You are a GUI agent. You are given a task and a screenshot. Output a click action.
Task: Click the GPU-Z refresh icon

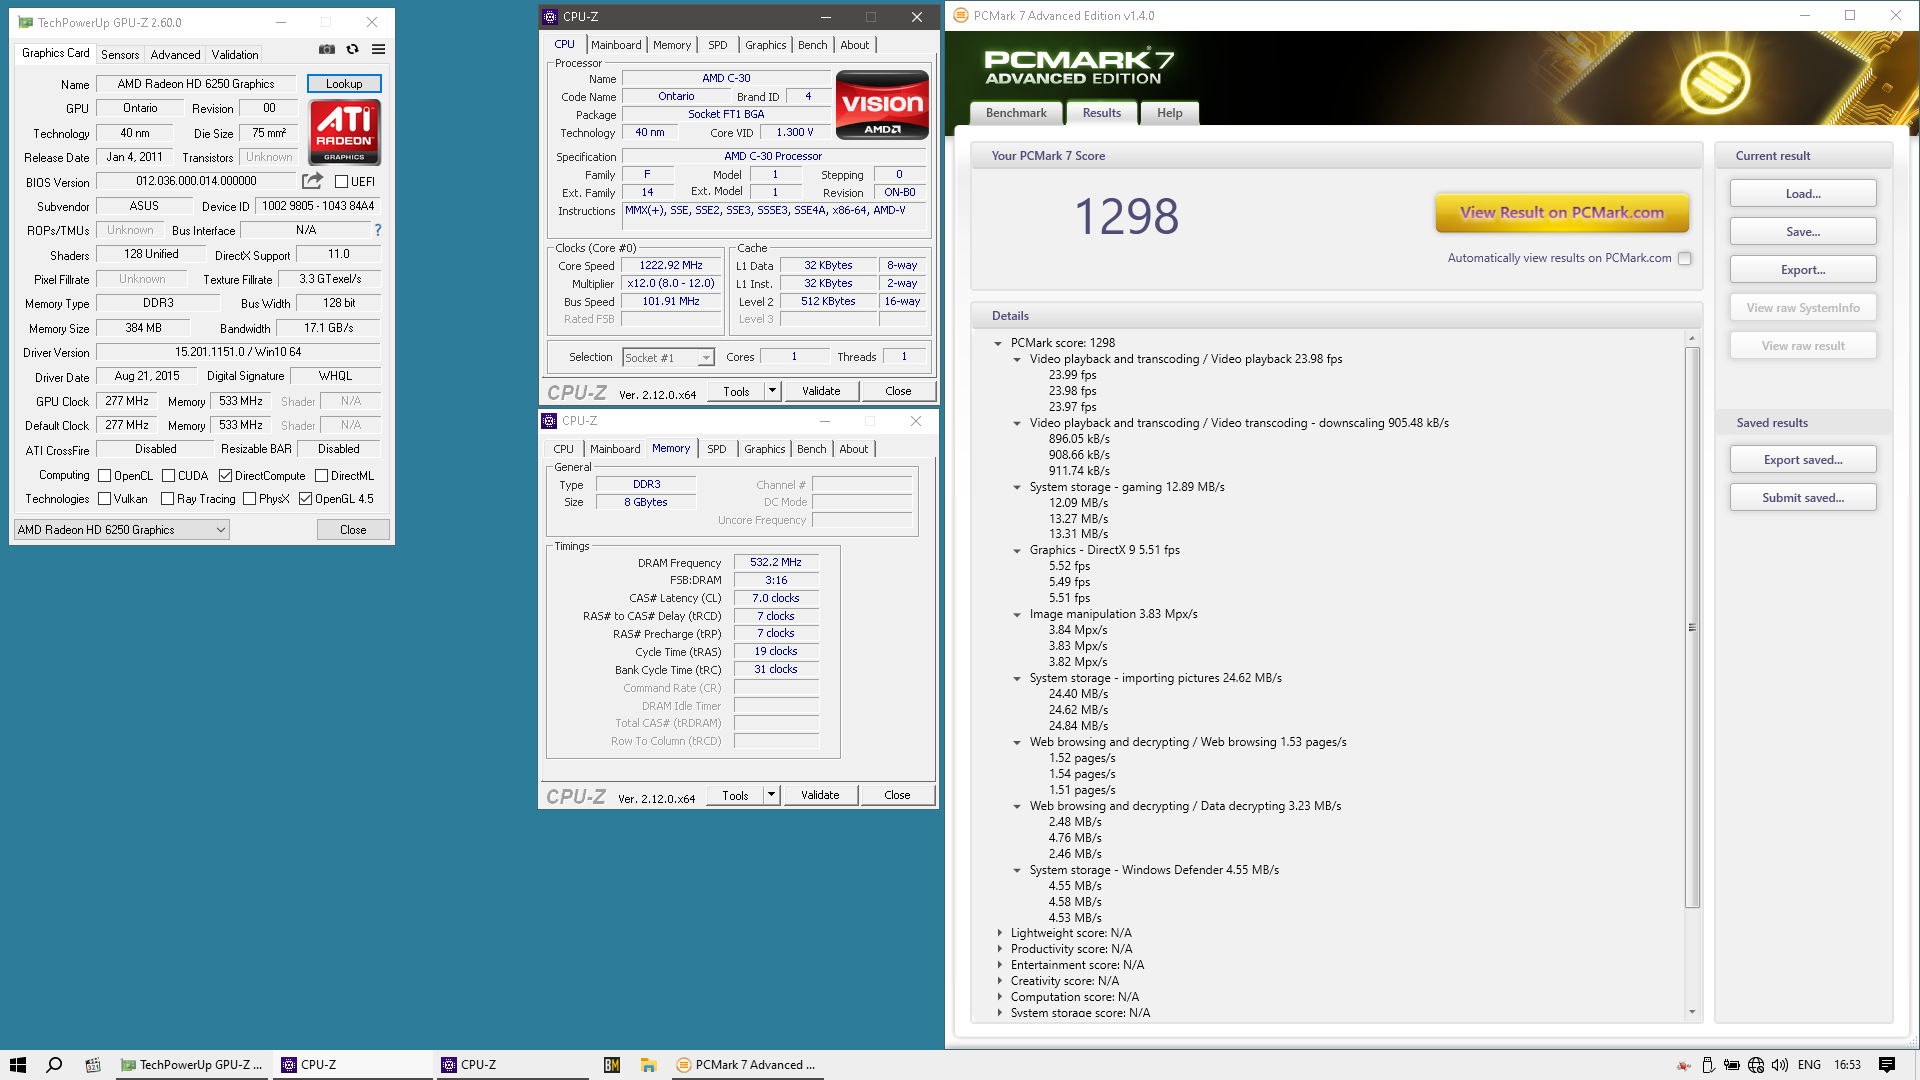click(352, 49)
